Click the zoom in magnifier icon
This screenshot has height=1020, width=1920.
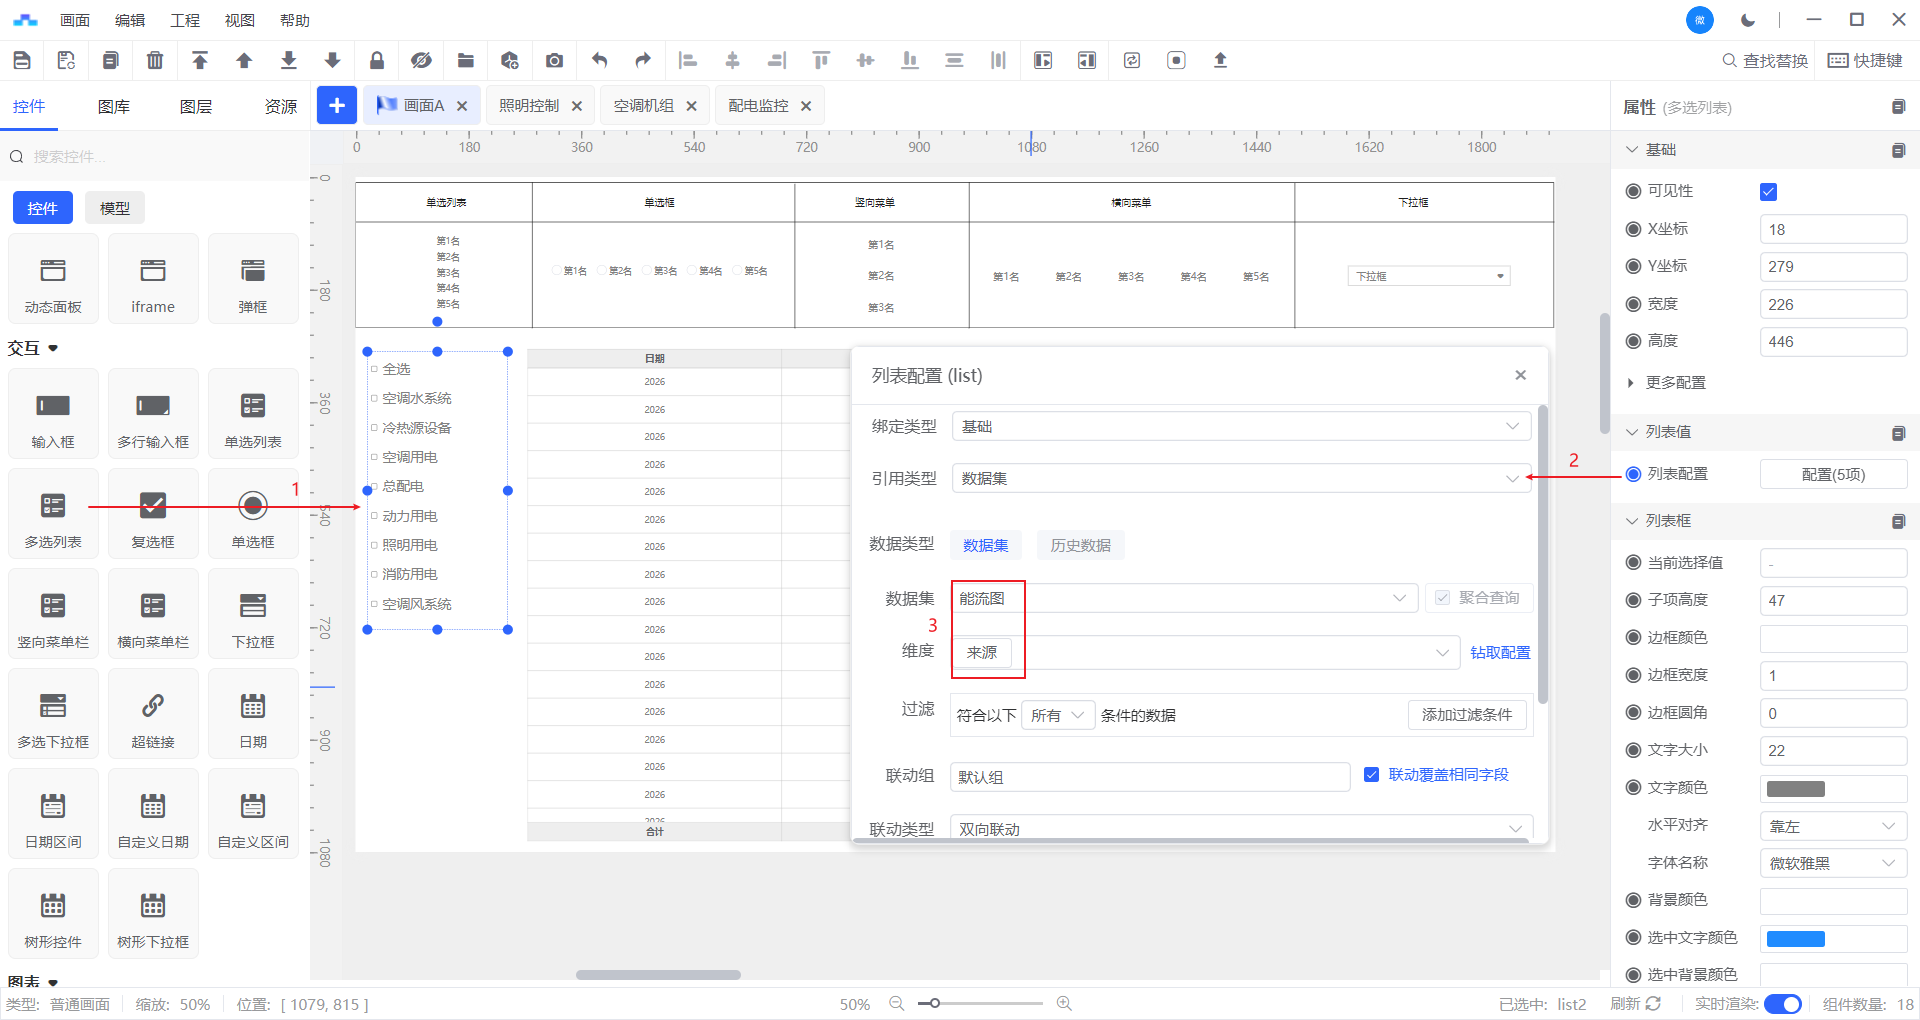pos(1064,1003)
